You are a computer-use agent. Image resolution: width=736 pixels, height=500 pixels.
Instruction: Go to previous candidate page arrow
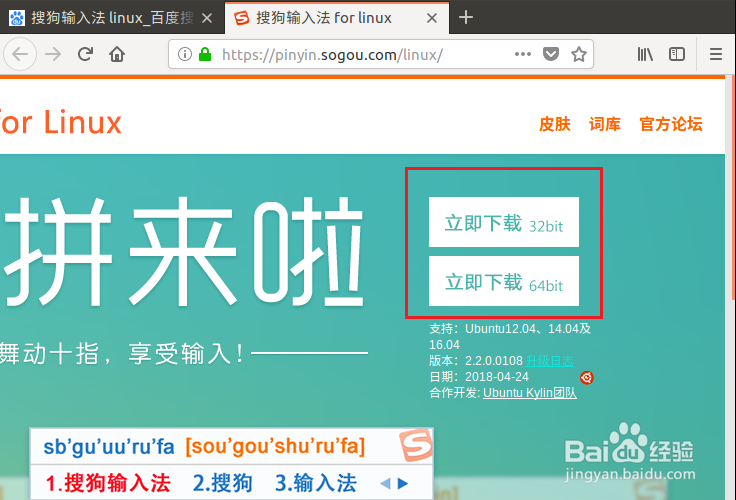pos(385,483)
